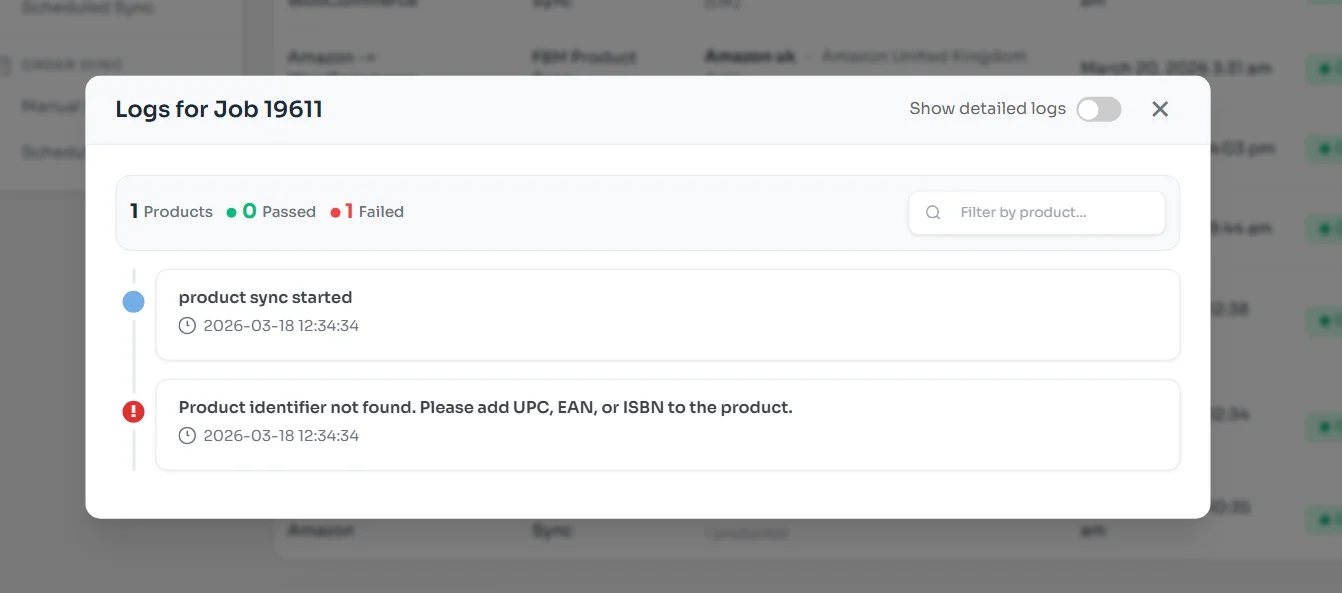Select the identifier not found error log card
This screenshot has height=593, width=1342.
[x=667, y=424]
